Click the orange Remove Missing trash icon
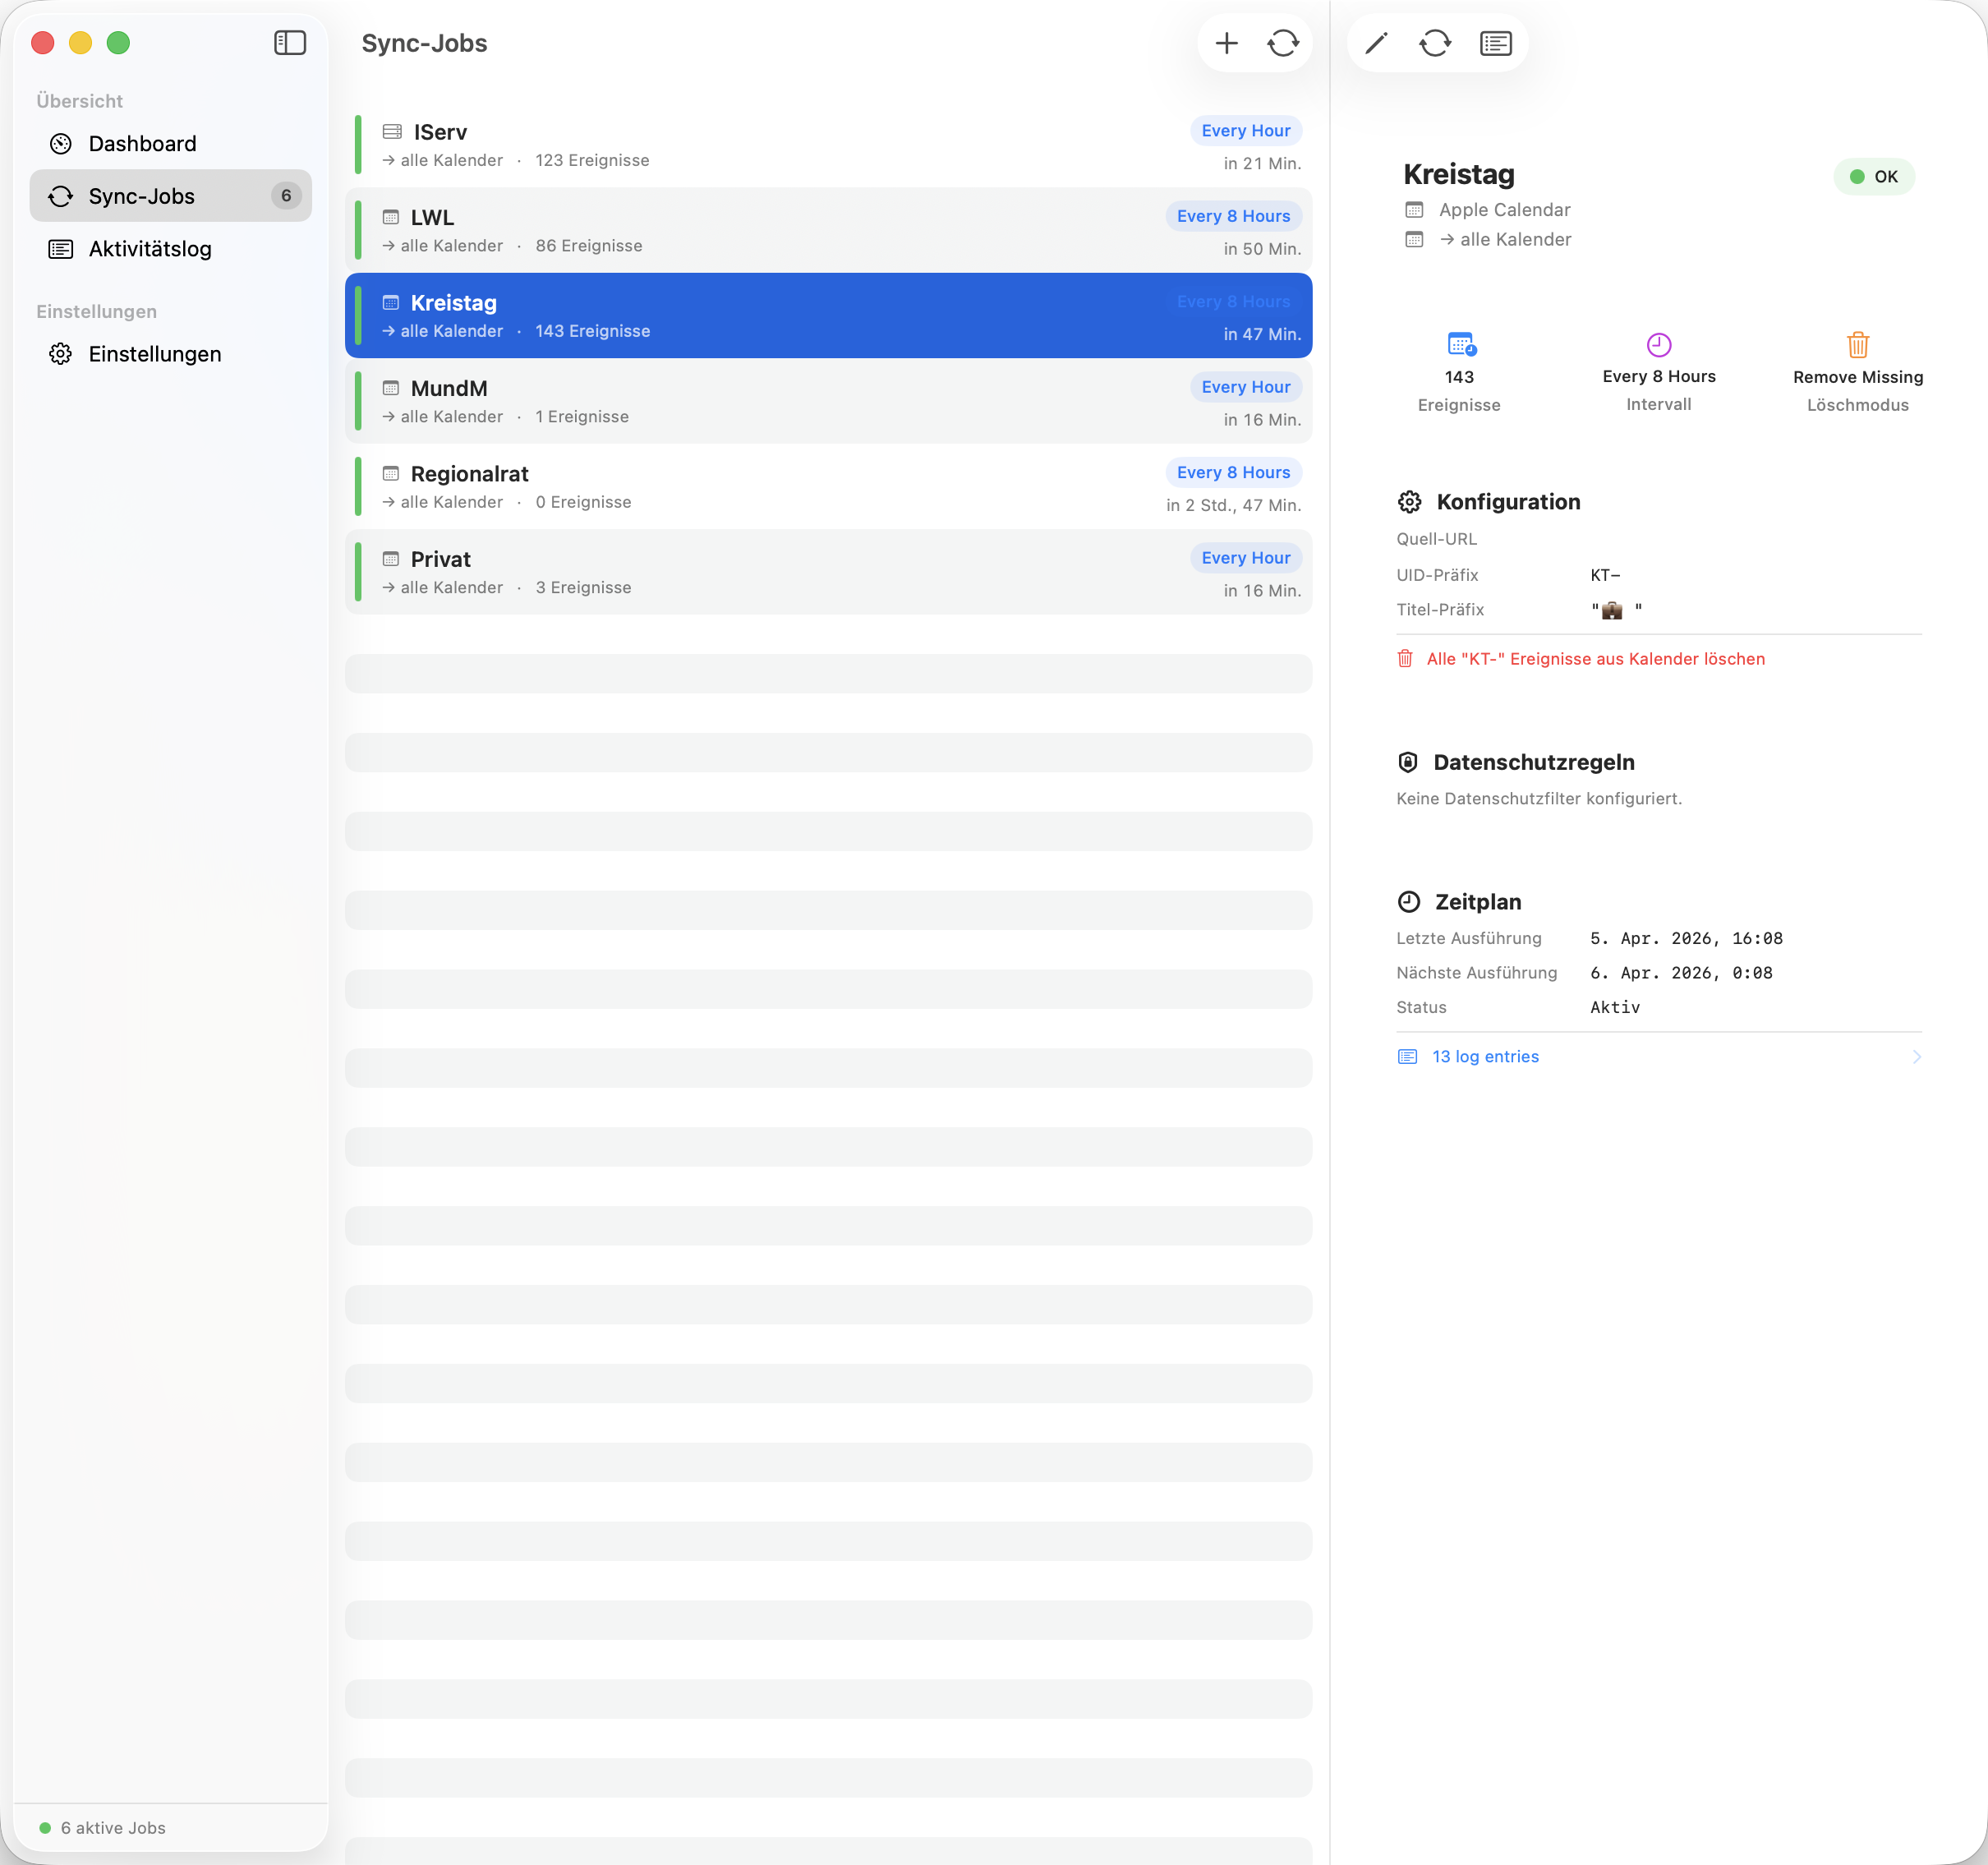 point(1857,345)
